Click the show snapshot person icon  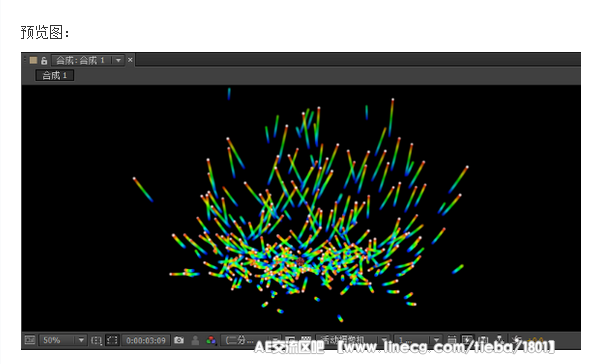pyautogui.click(x=195, y=340)
